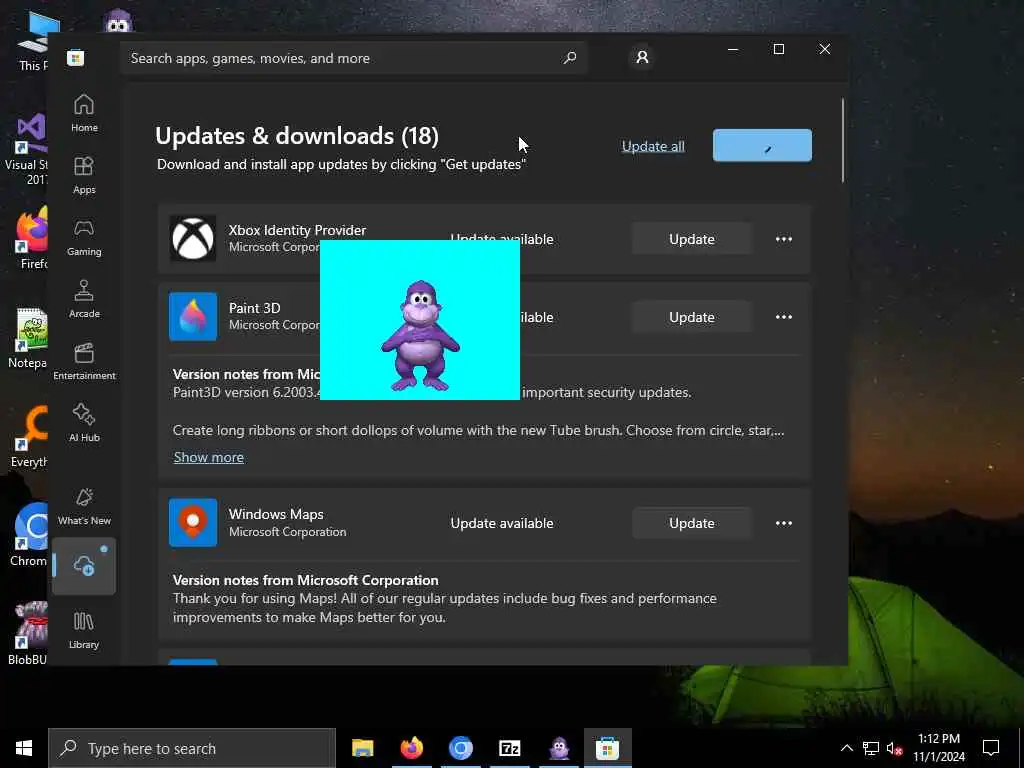The width and height of the screenshot is (1024, 768).
Task: Click the Xbox Identity Provider app icon
Action: tap(193, 238)
